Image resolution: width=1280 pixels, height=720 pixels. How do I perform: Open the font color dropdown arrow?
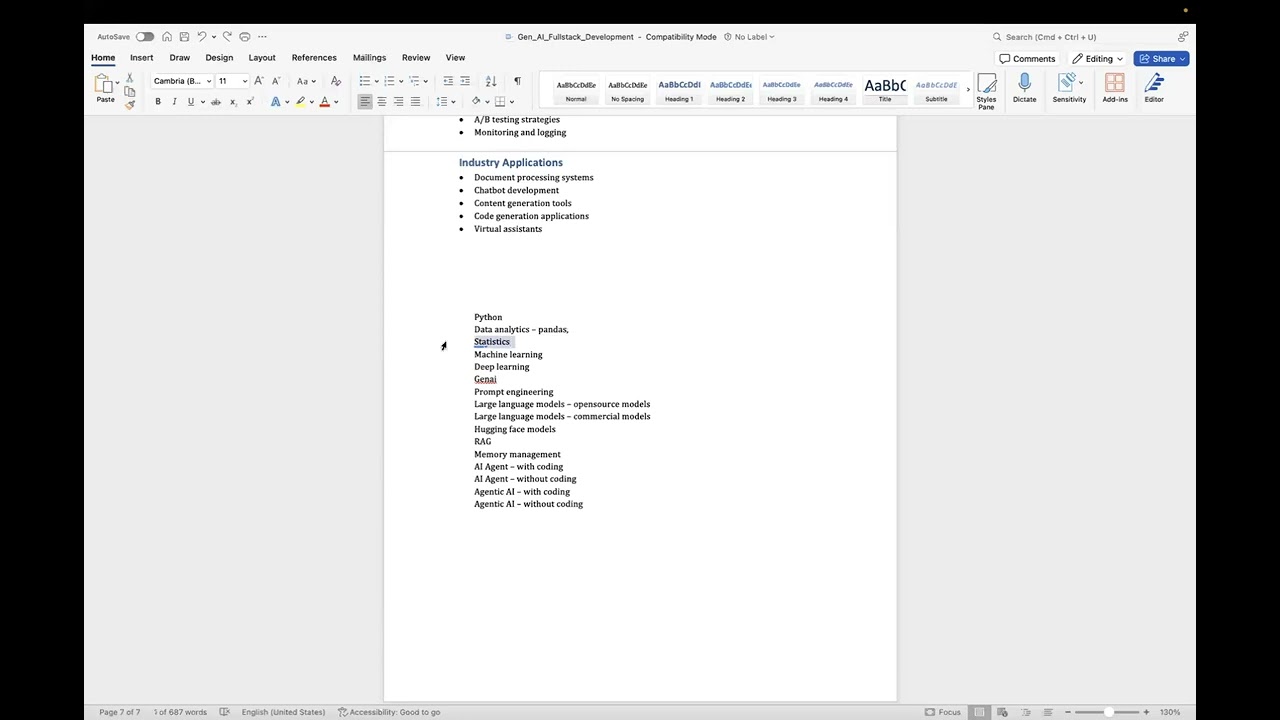tap(336, 102)
